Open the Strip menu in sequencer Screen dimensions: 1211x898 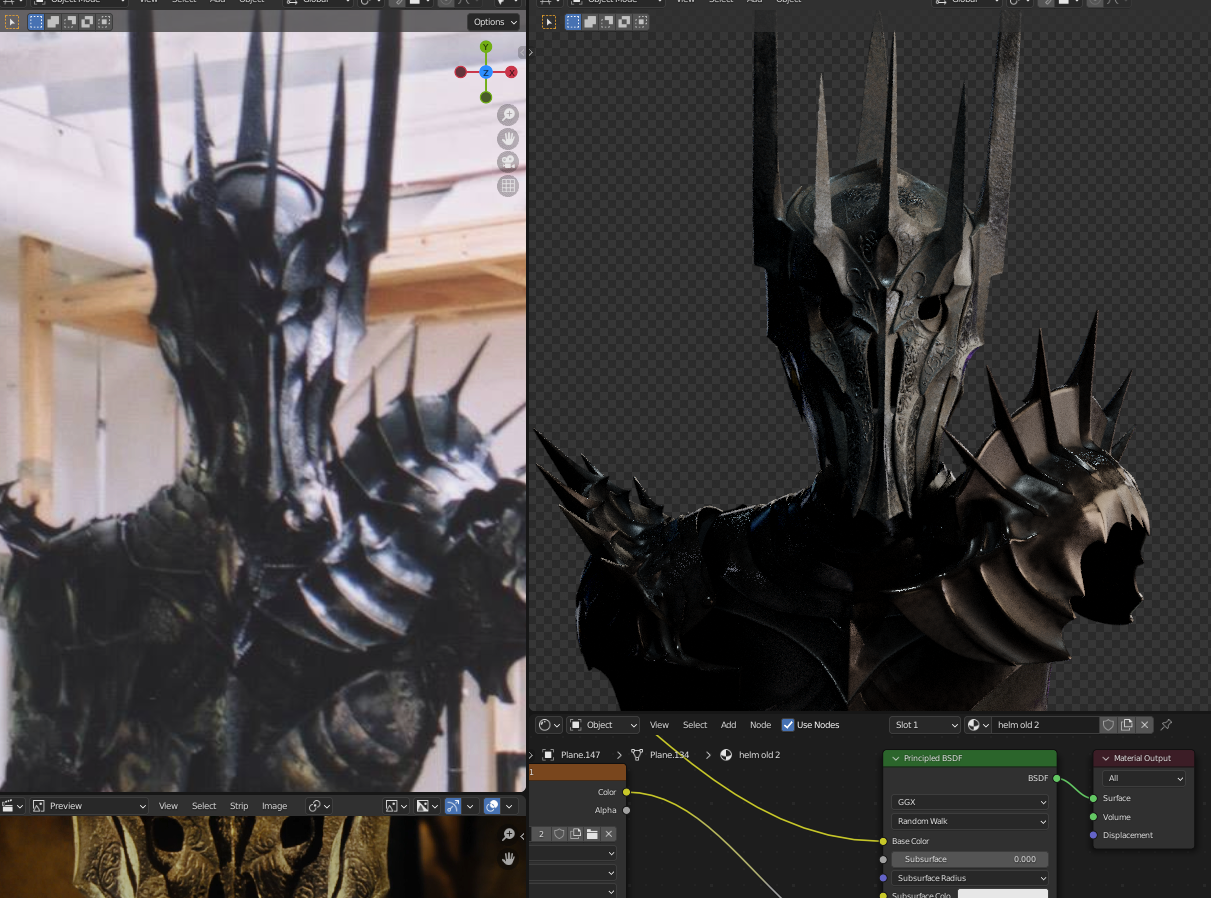pyautogui.click(x=239, y=806)
